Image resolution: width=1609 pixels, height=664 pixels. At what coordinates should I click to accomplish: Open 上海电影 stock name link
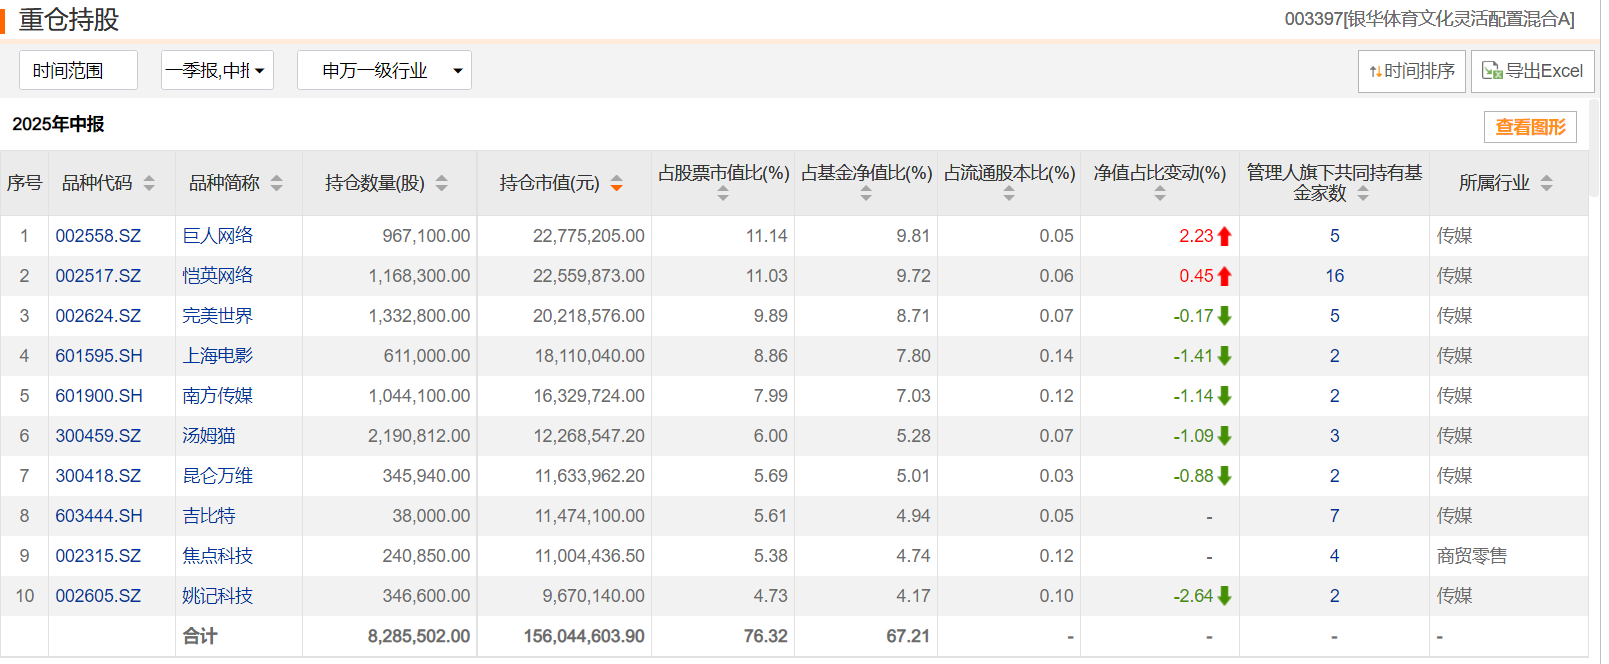tap(218, 356)
